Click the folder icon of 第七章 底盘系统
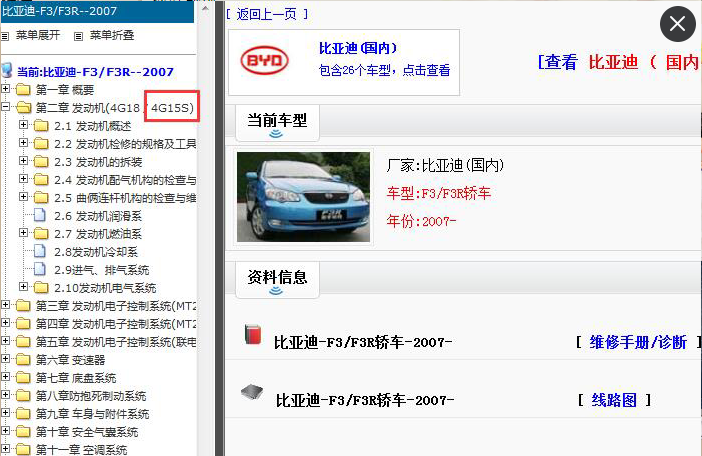This screenshot has height=456, width=702. click(x=23, y=377)
